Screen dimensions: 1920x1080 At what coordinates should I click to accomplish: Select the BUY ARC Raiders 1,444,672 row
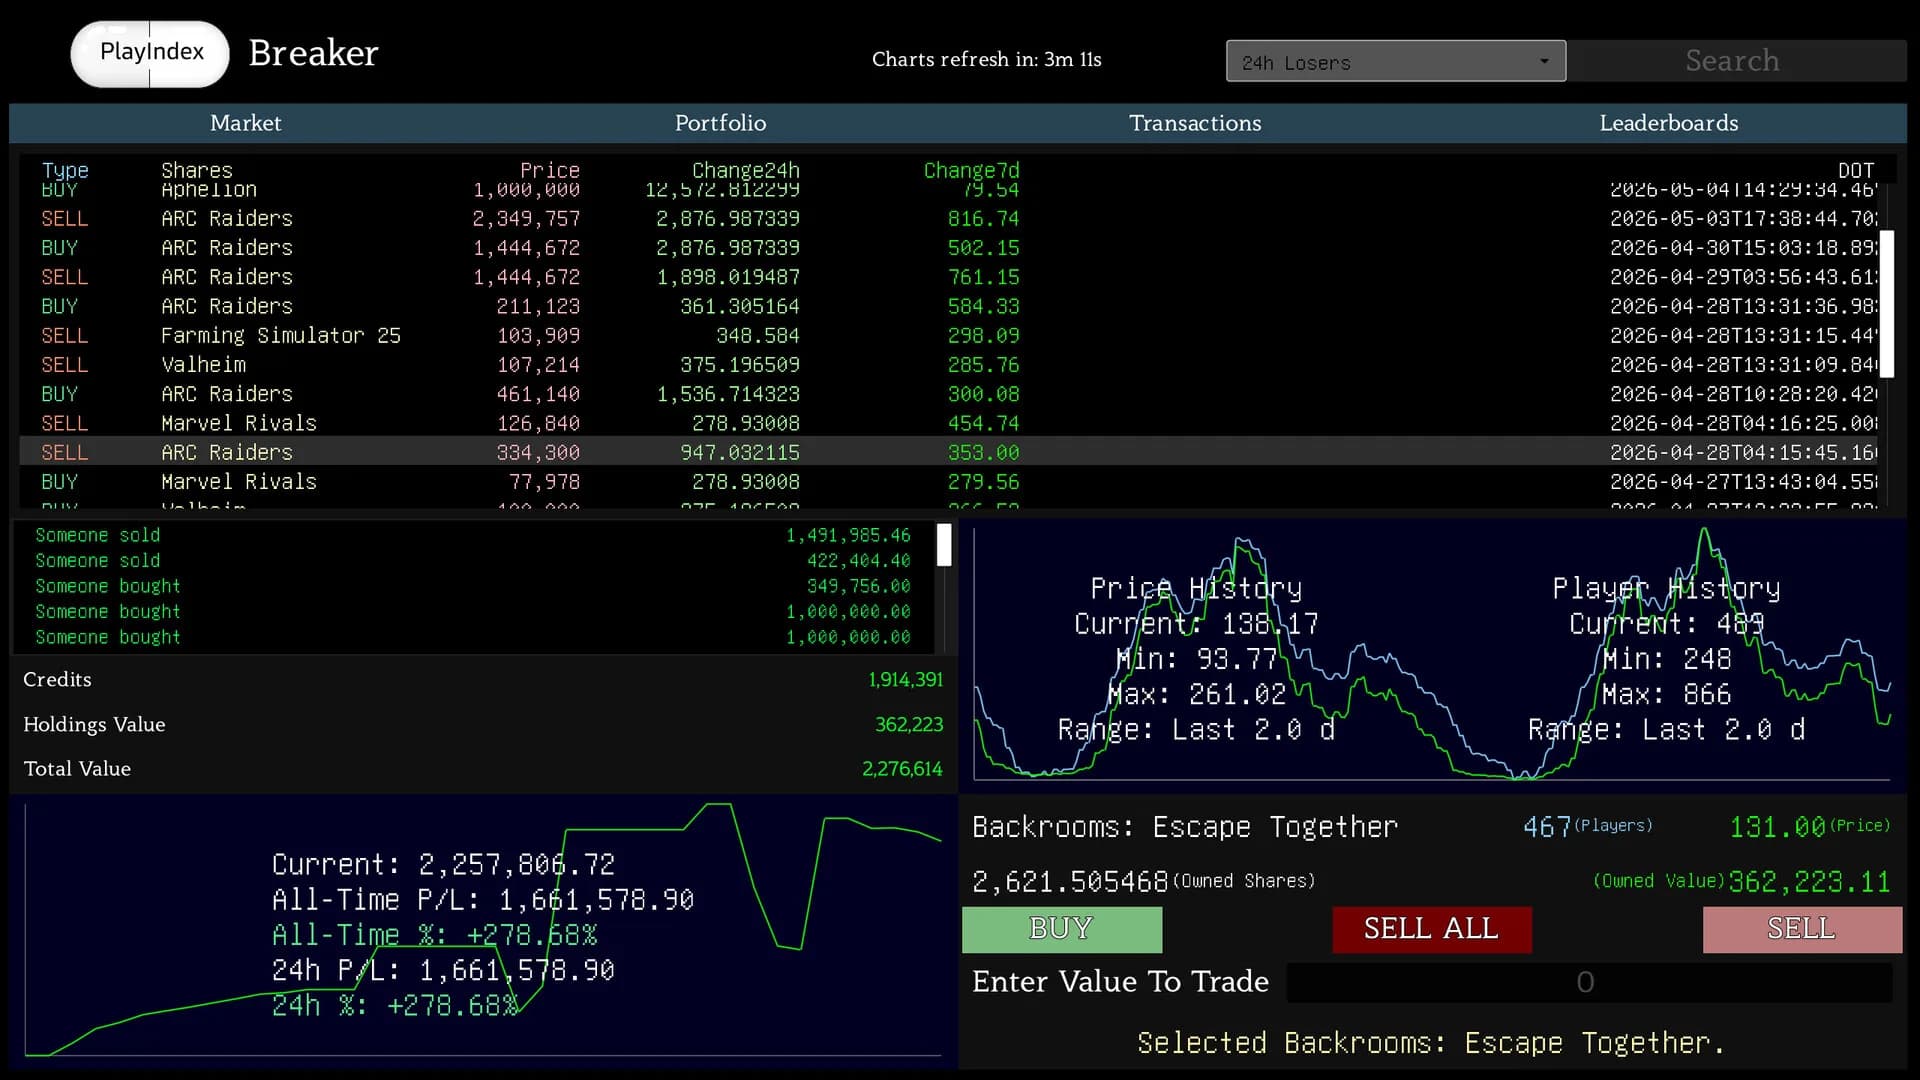(x=950, y=247)
